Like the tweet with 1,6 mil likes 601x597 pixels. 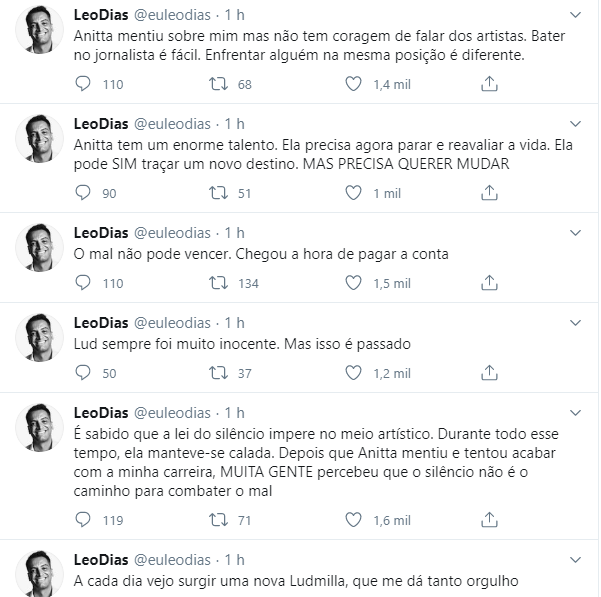(353, 520)
